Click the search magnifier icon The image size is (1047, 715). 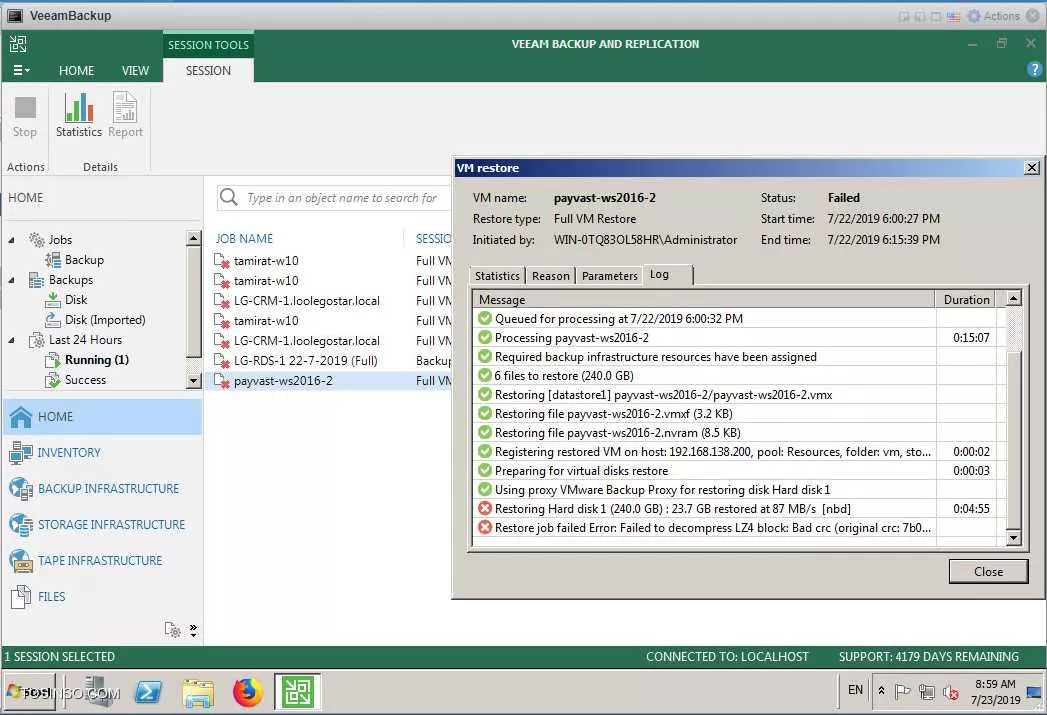pyautogui.click(x=229, y=197)
